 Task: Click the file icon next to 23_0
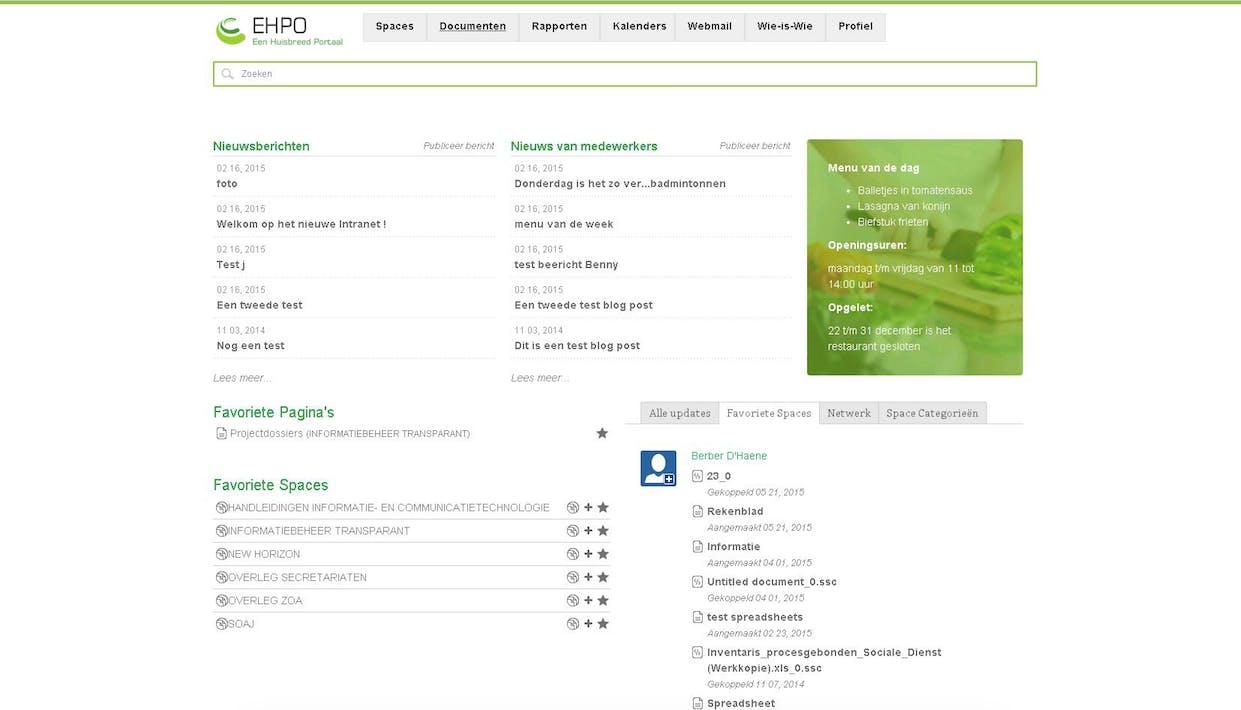point(698,476)
